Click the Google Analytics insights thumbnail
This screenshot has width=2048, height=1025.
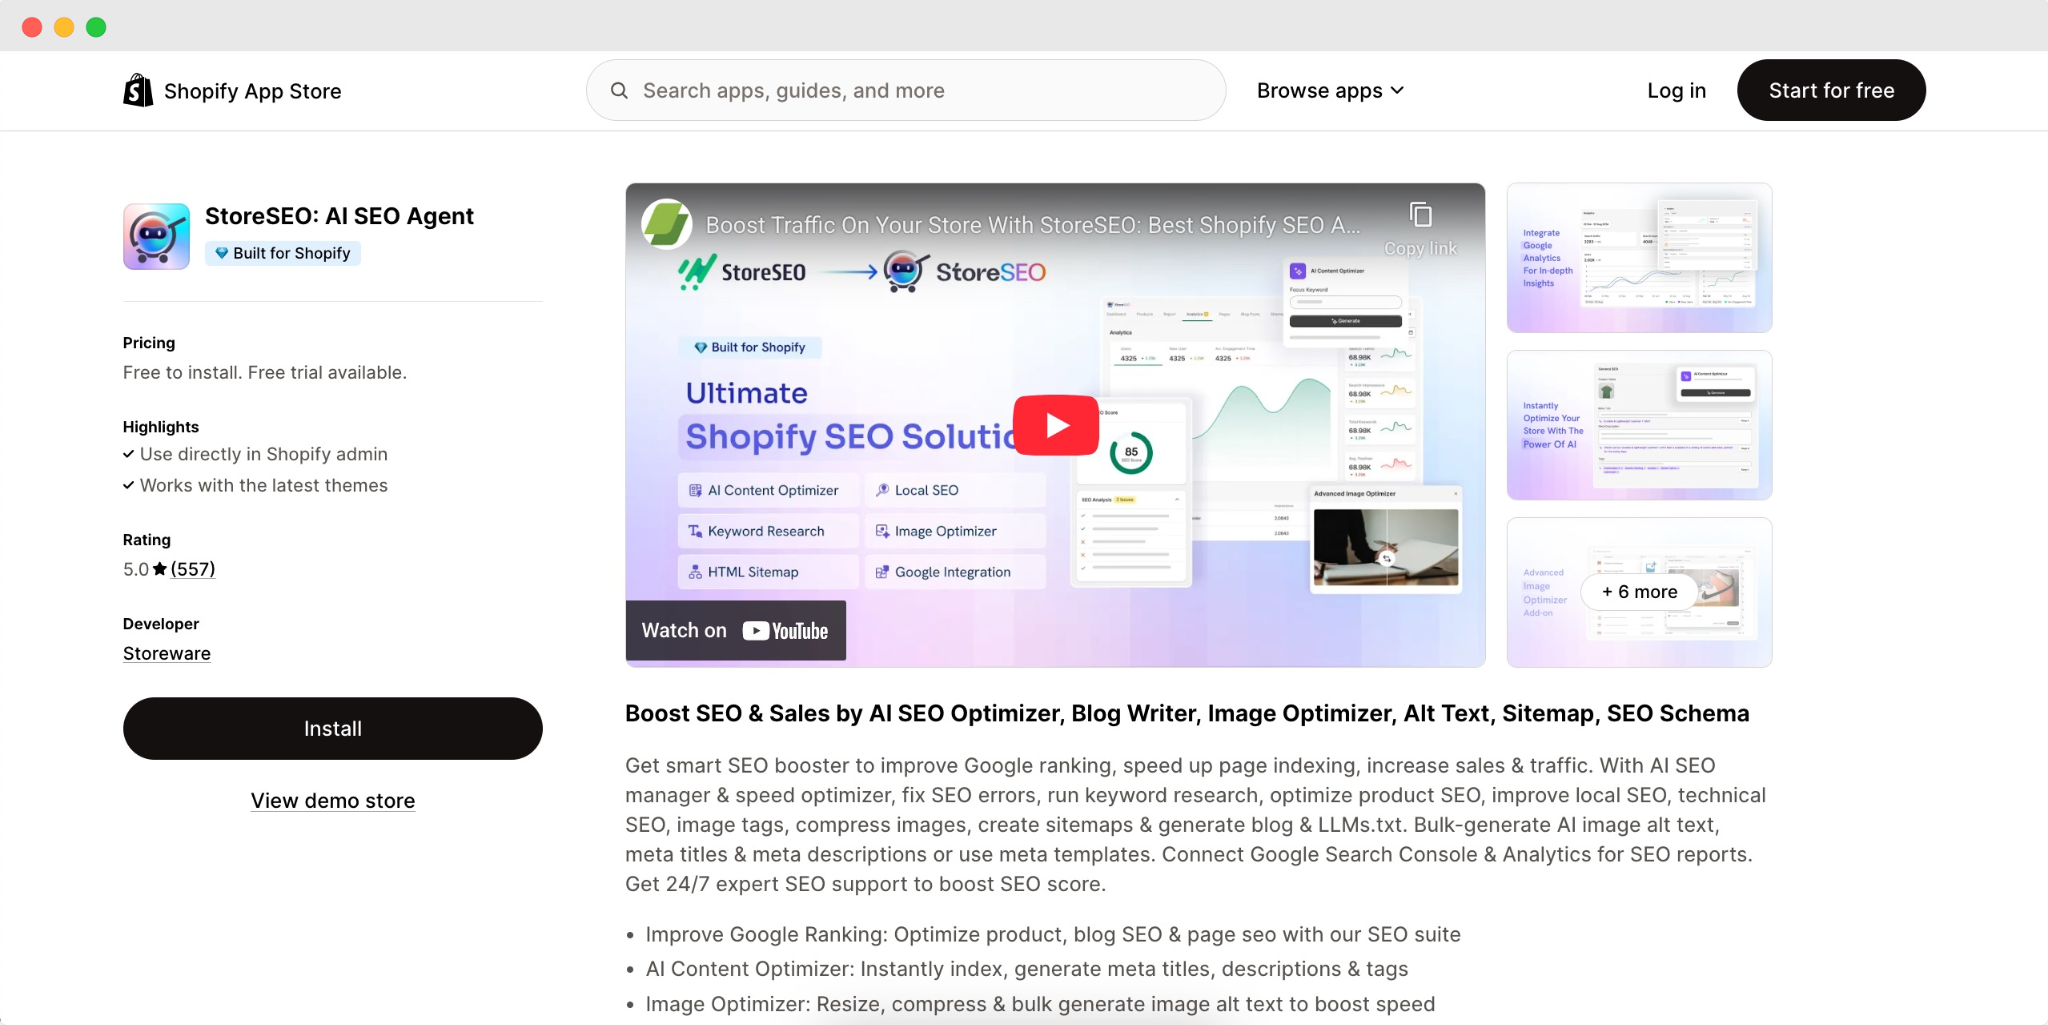point(1638,257)
